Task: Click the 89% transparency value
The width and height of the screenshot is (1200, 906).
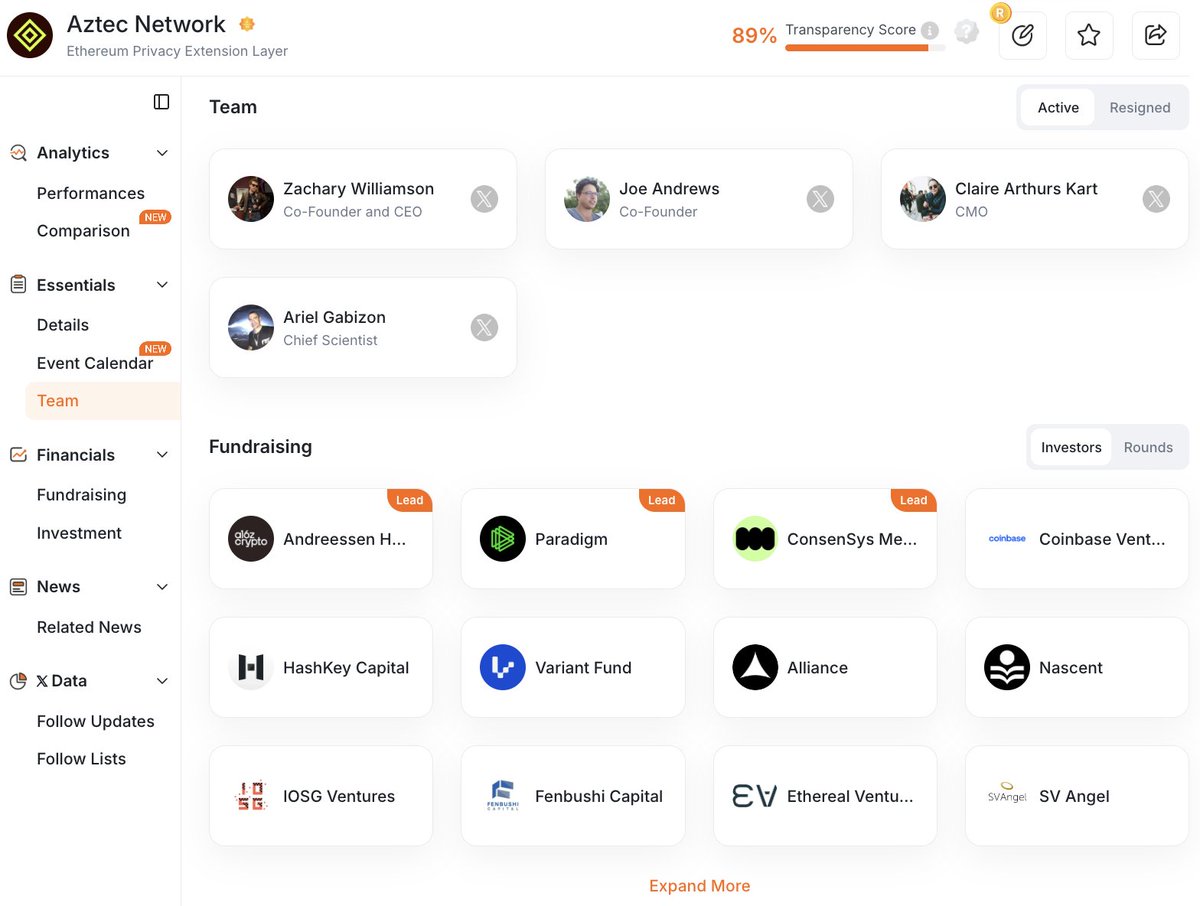Action: 754,36
